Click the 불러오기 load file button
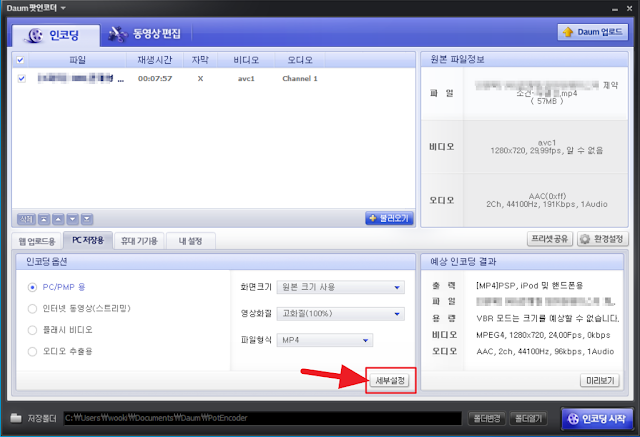 coord(389,218)
